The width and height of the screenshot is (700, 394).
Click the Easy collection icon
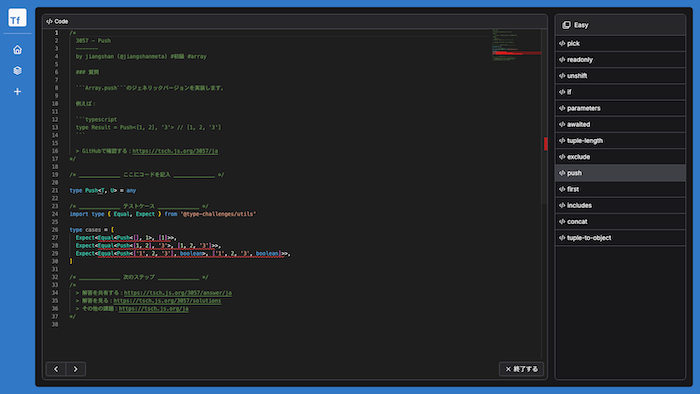coord(566,25)
